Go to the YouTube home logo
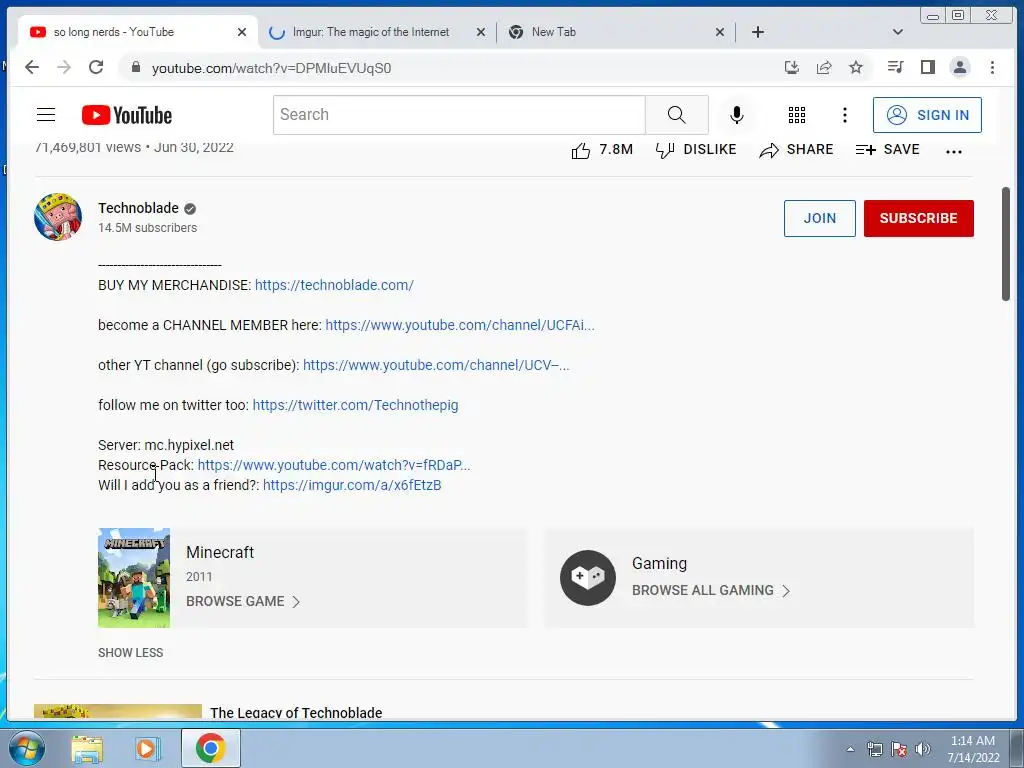 127,115
